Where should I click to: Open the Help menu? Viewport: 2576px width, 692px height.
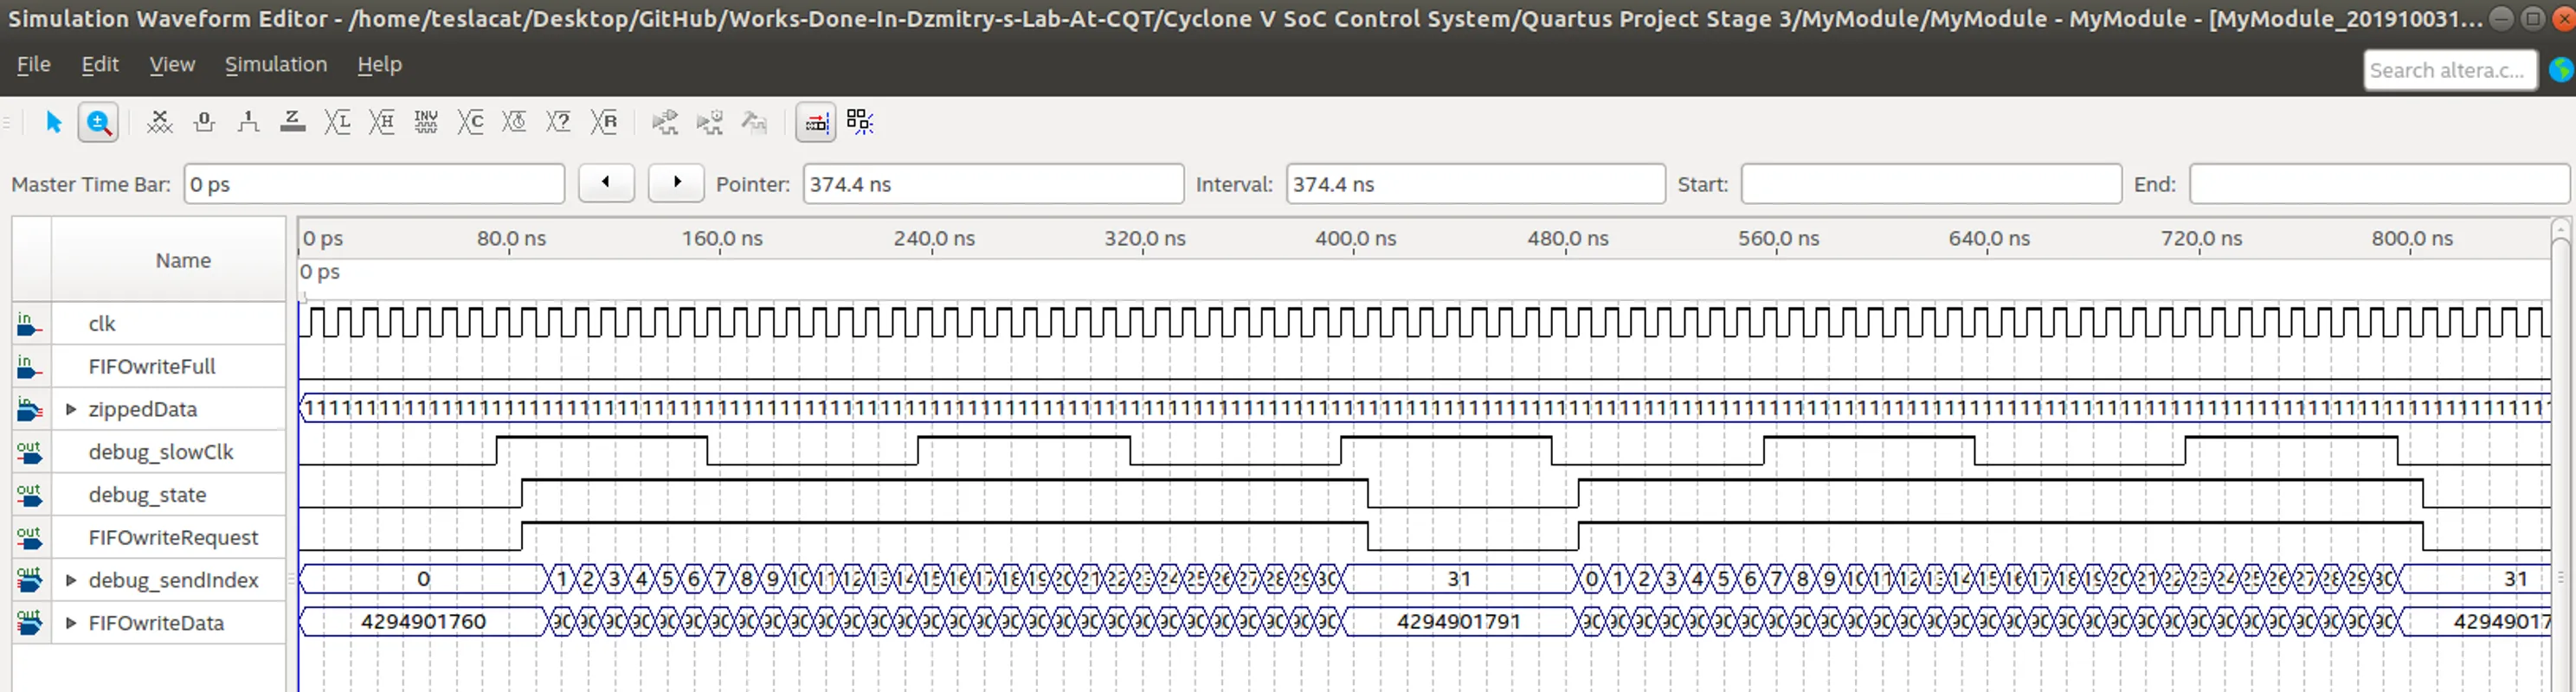click(380, 64)
